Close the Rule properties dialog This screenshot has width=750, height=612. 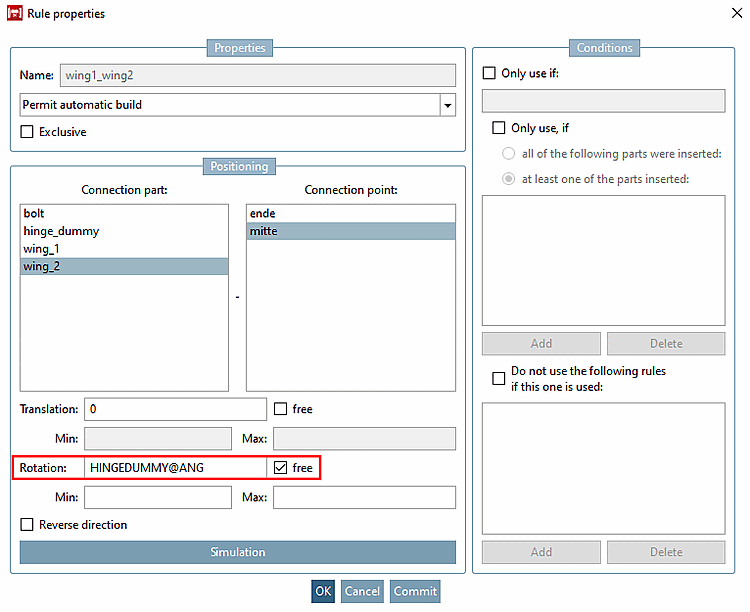pyautogui.click(x=737, y=13)
